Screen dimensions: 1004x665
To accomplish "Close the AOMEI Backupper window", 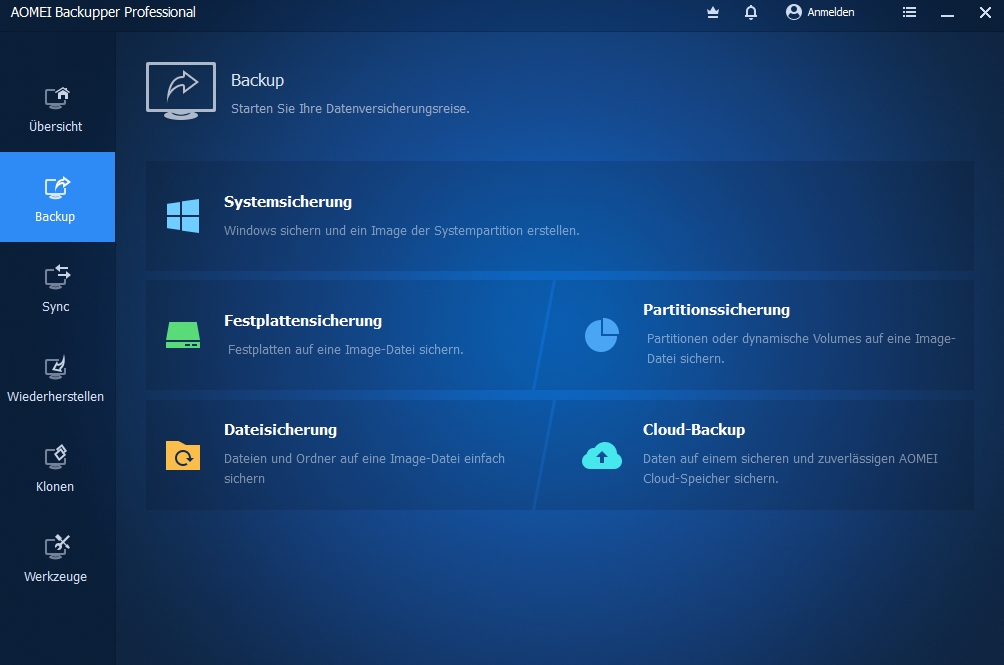I will [x=985, y=12].
